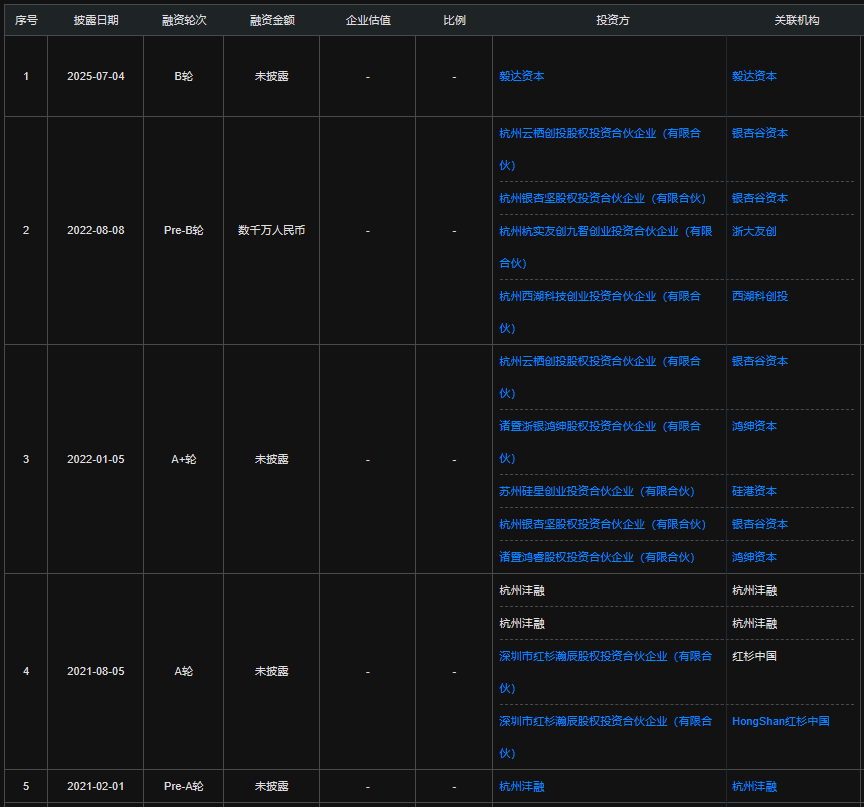Click the 序号 column header
The height and width of the screenshot is (807, 864).
26,20
